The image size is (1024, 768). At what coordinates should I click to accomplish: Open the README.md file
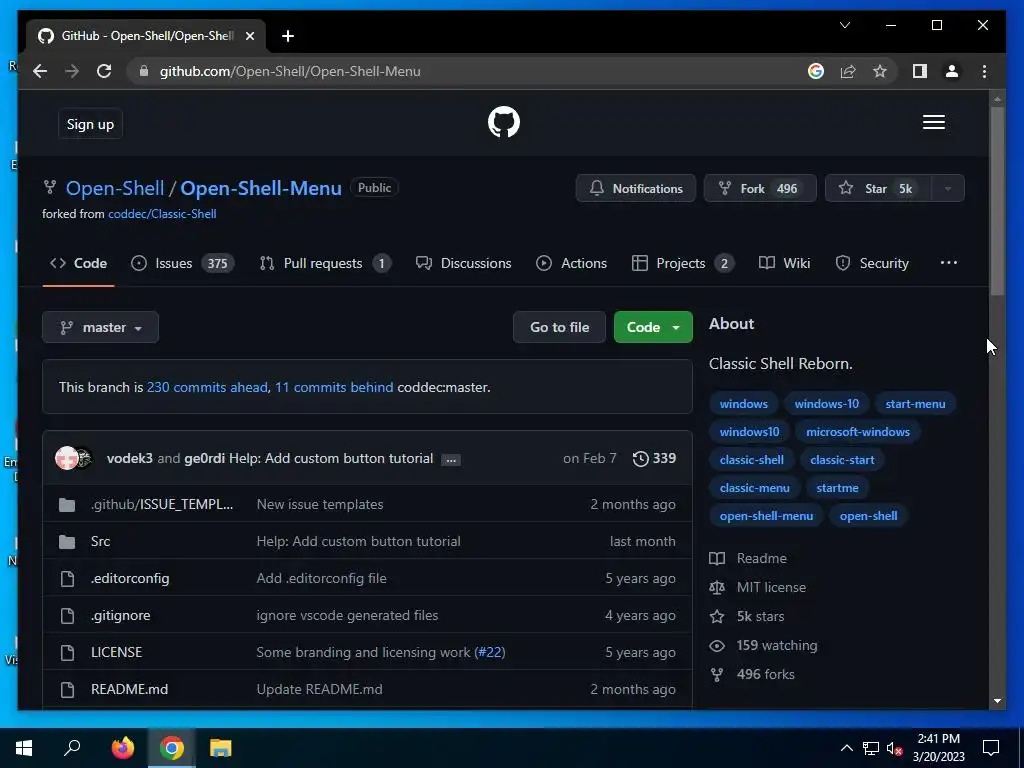[129, 689]
